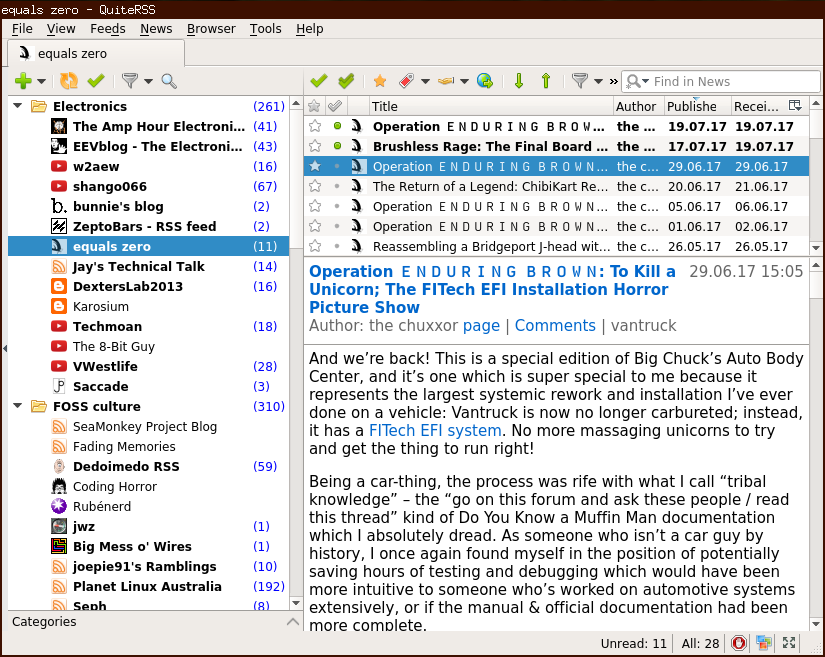825x657 pixels.
Task: Click the Update all feeds icon
Action: tap(68, 81)
